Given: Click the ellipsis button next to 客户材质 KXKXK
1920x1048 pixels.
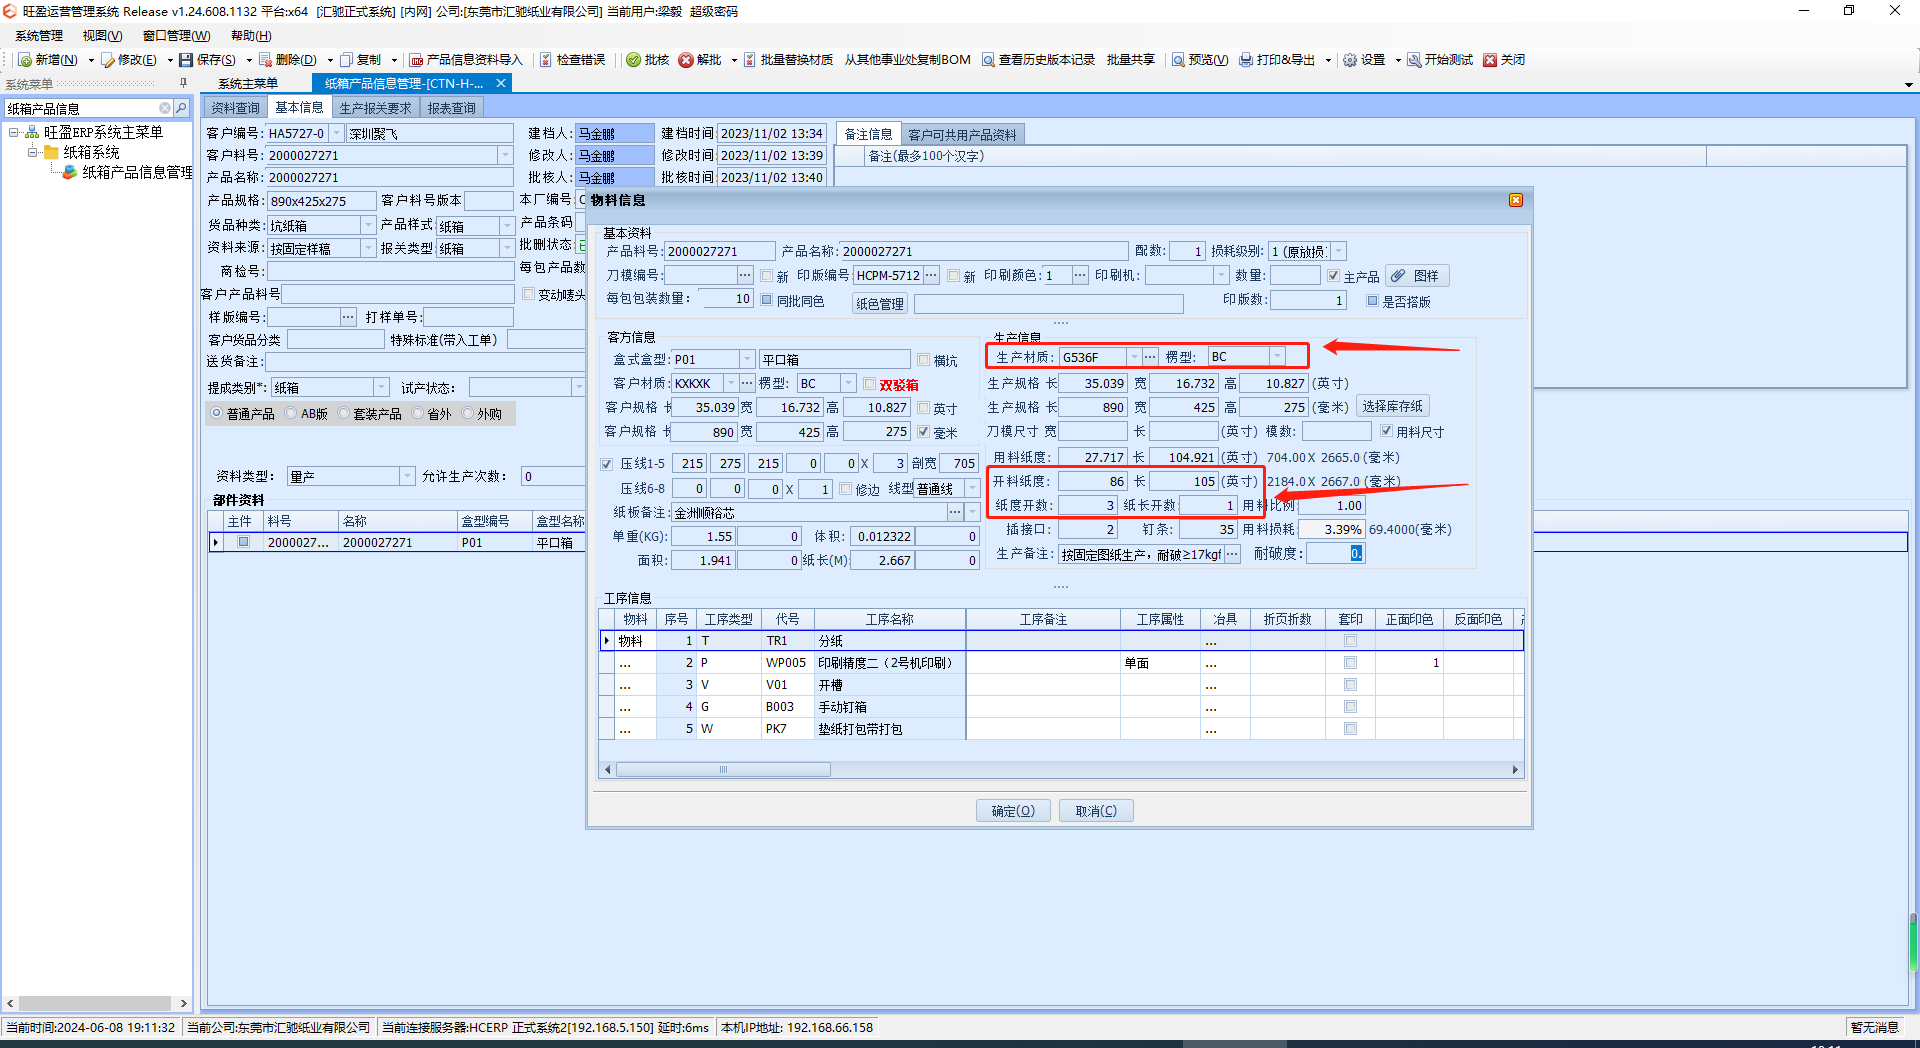Looking at the screenshot, I should coord(747,383).
